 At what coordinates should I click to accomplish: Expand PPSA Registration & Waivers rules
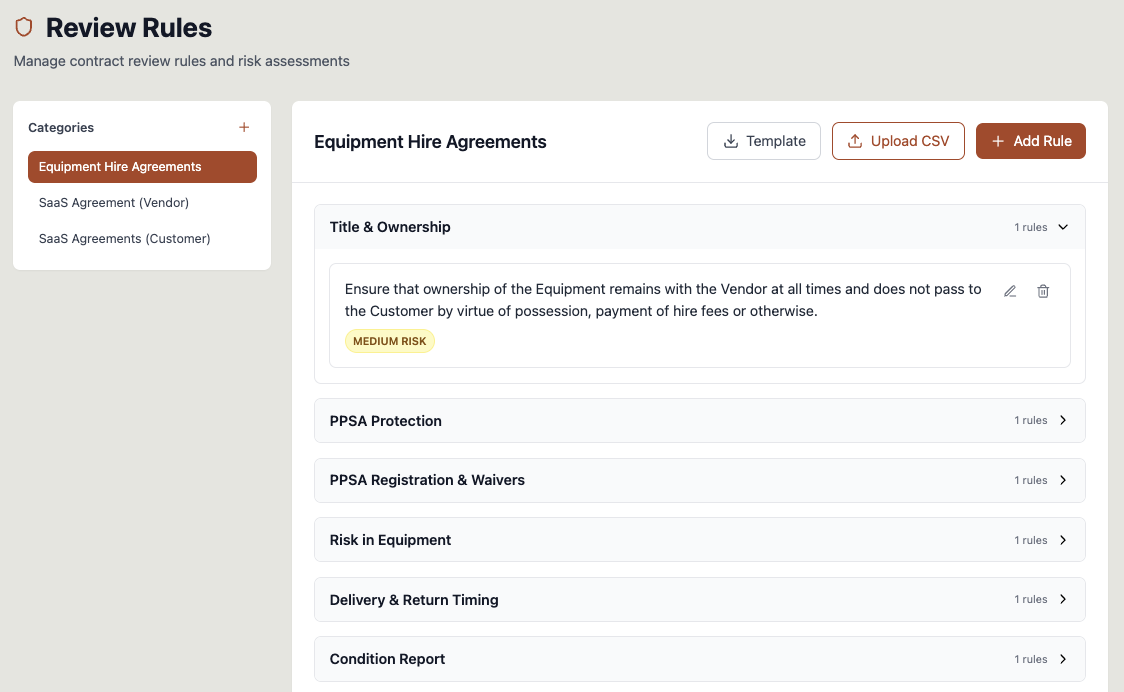pyautogui.click(x=1063, y=480)
